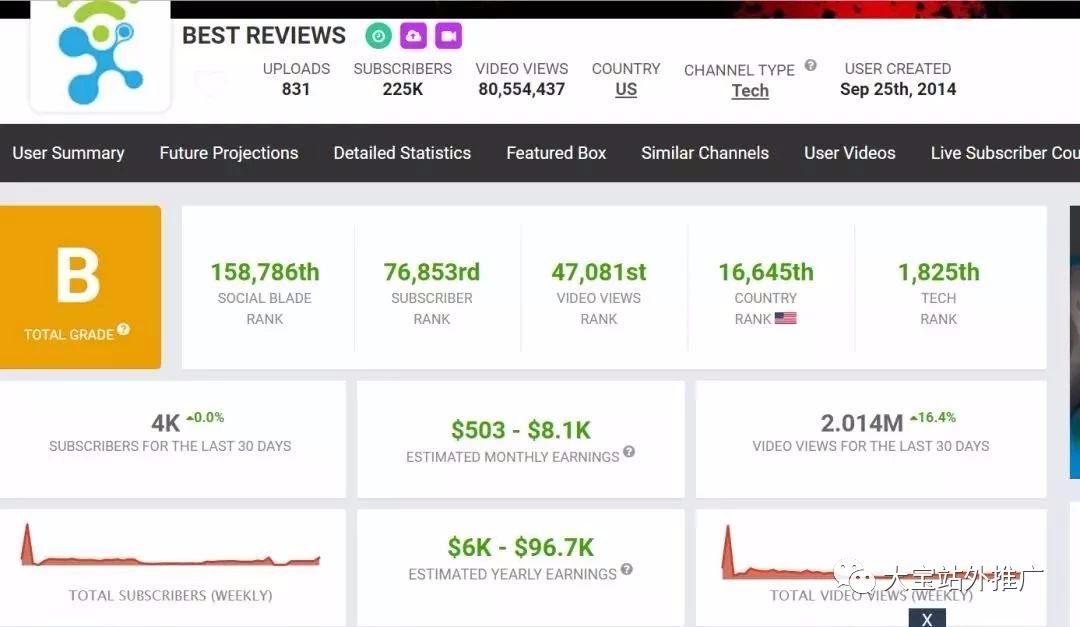Click the faint heart favorite icon

(x=209, y=84)
